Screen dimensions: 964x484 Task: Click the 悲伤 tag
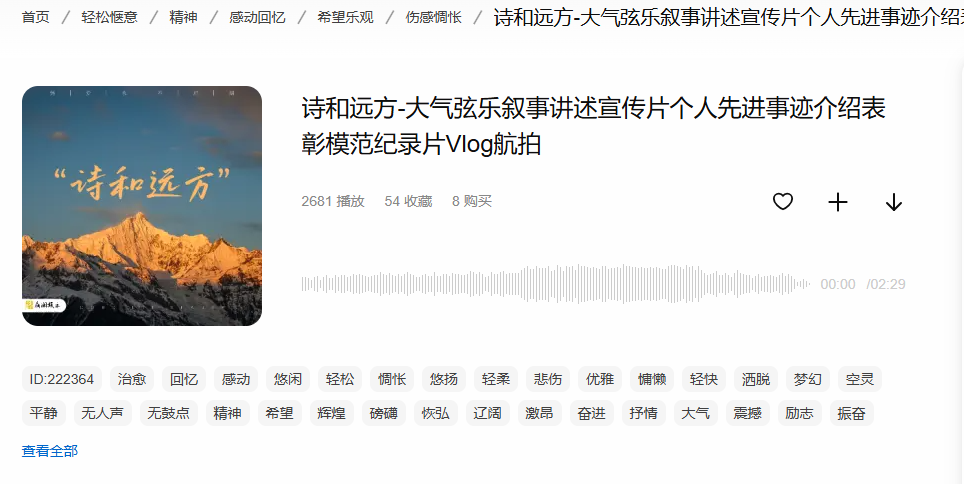[x=548, y=379]
